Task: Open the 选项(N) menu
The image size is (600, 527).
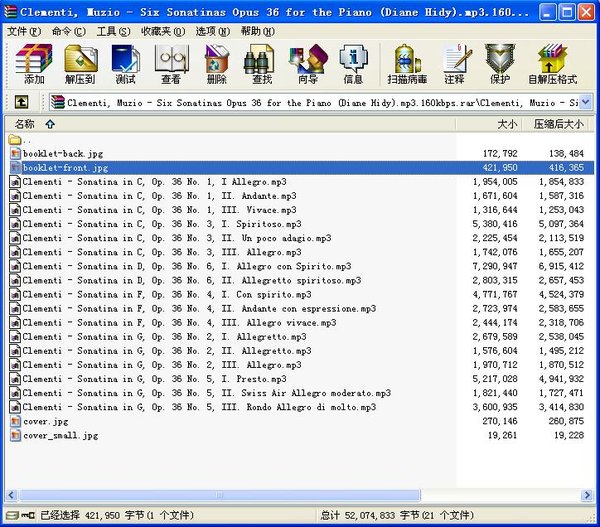Action: [x=213, y=31]
